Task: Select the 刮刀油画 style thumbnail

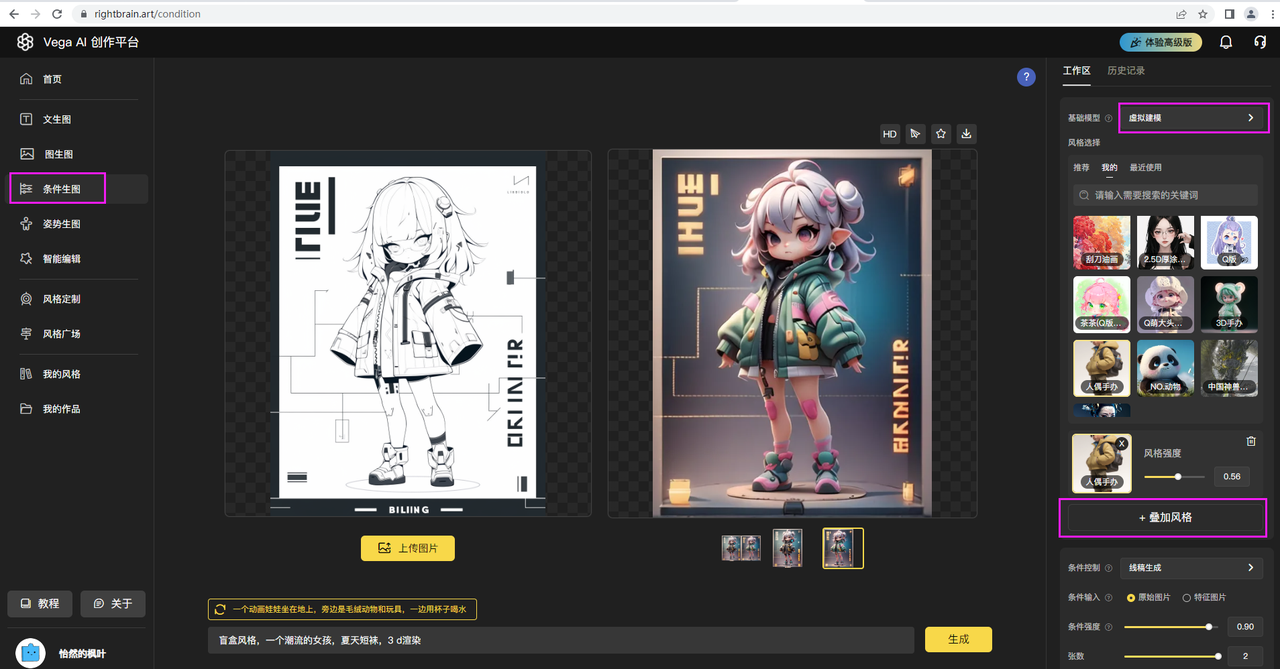Action: [1102, 242]
